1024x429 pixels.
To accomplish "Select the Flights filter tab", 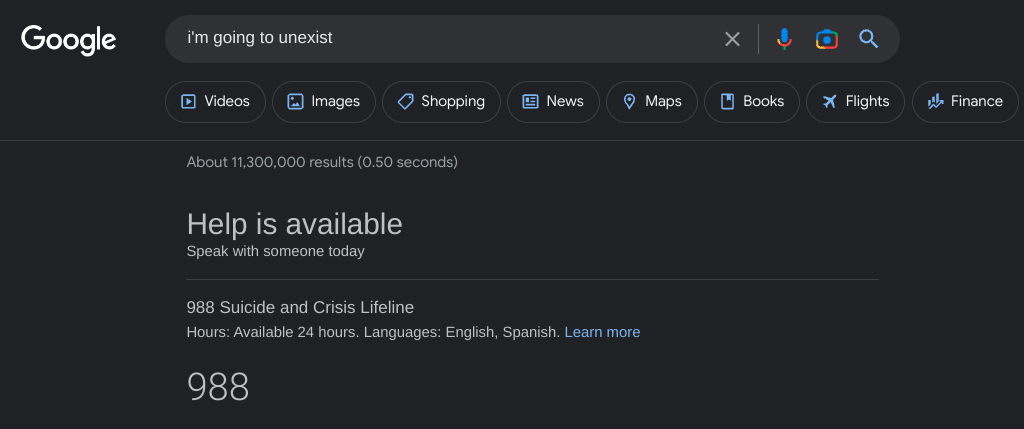I will click(x=856, y=102).
